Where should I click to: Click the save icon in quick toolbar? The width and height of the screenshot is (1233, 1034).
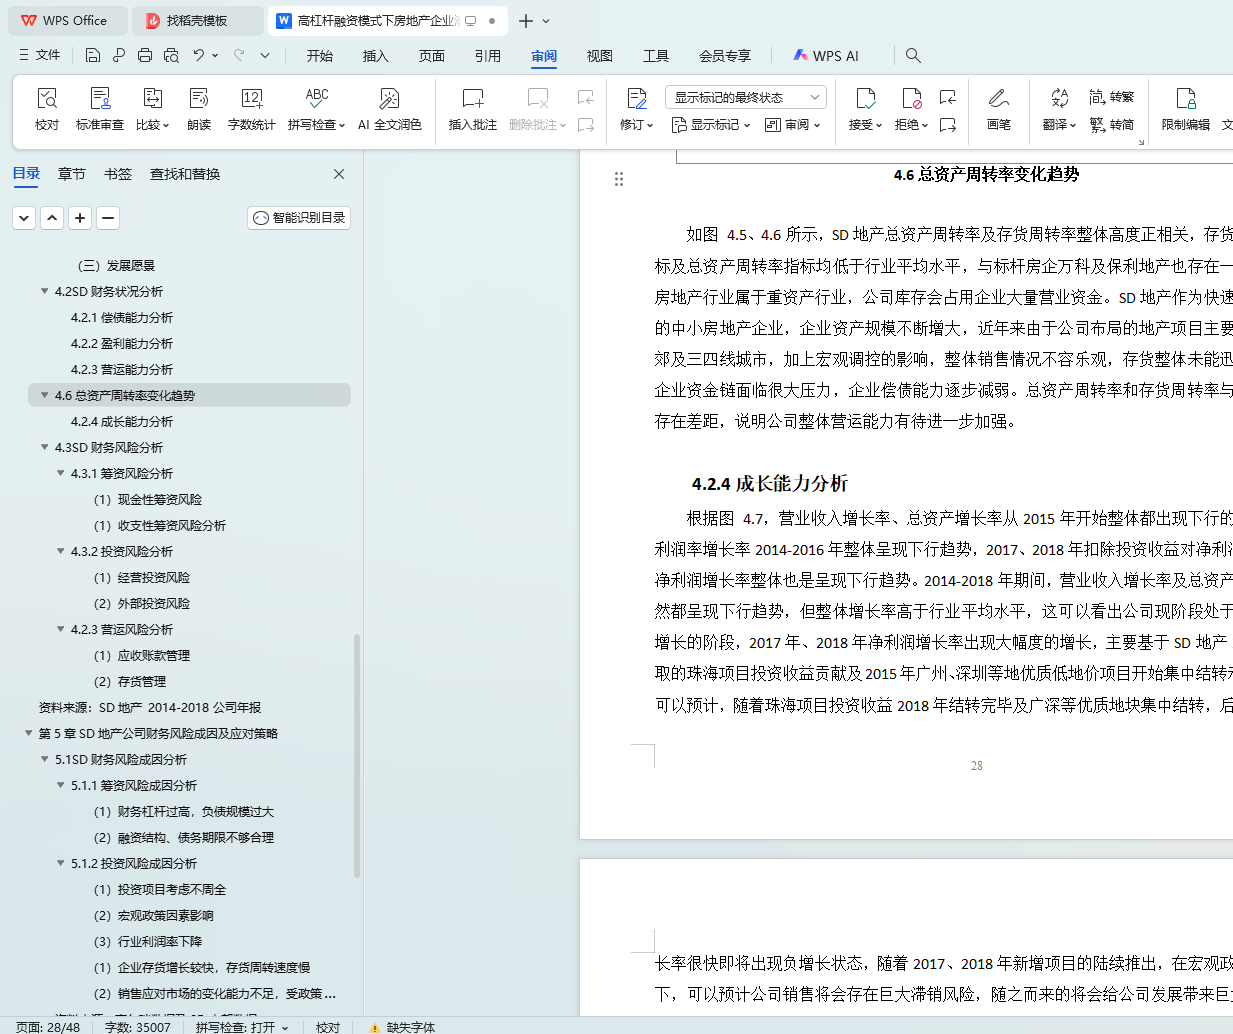coord(93,55)
